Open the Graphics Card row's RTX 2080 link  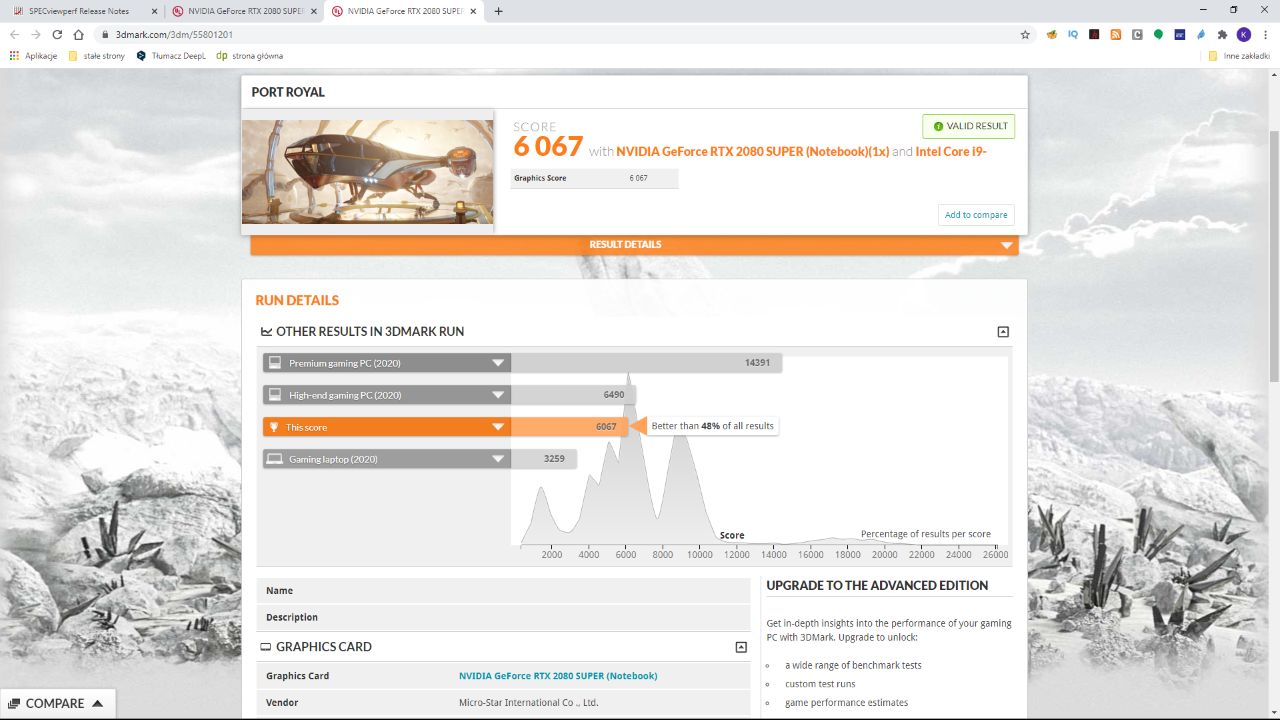coord(558,676)
